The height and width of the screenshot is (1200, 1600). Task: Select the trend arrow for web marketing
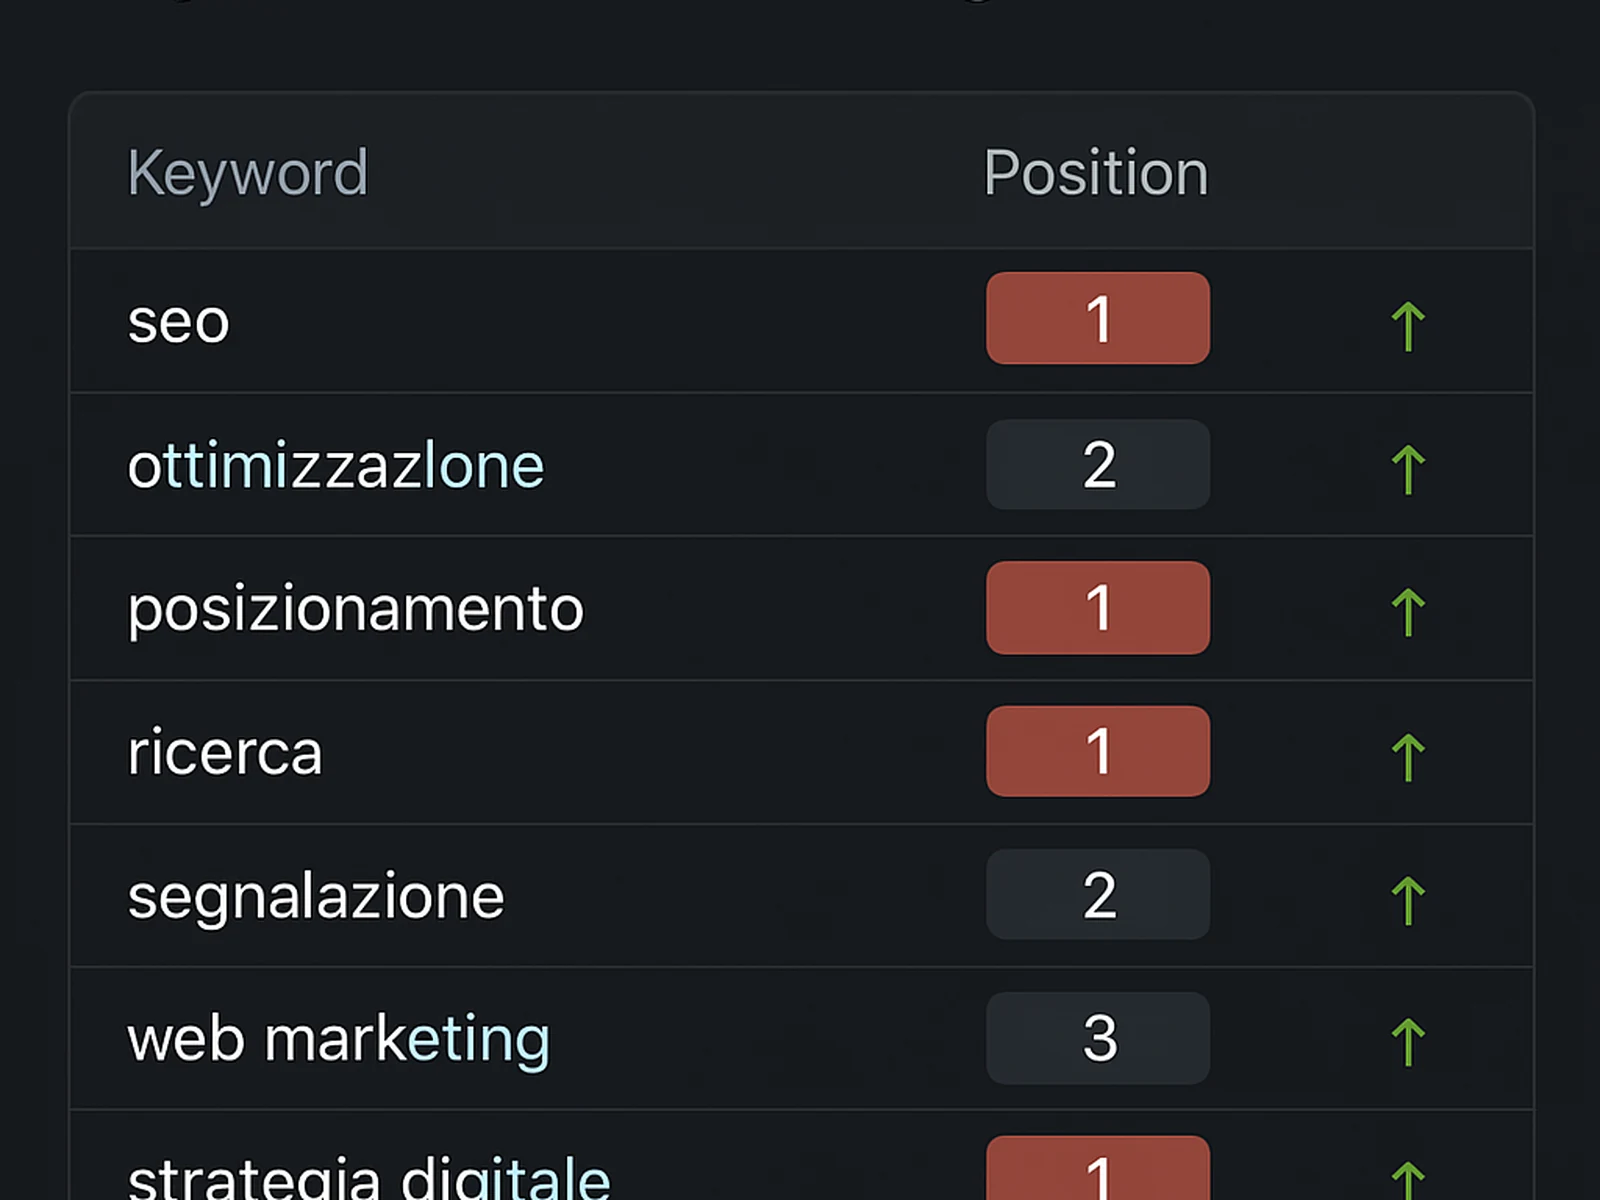[1409, 1040]
